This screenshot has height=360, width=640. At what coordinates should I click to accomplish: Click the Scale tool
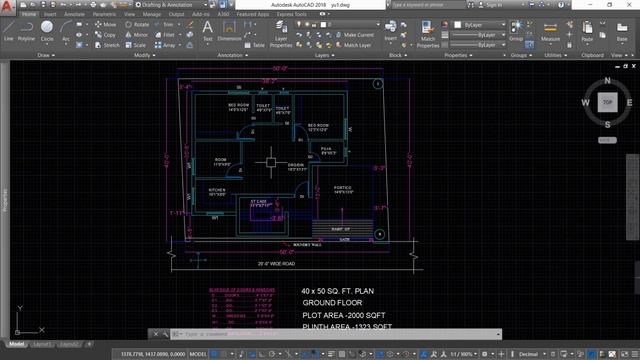pos(136,45)
